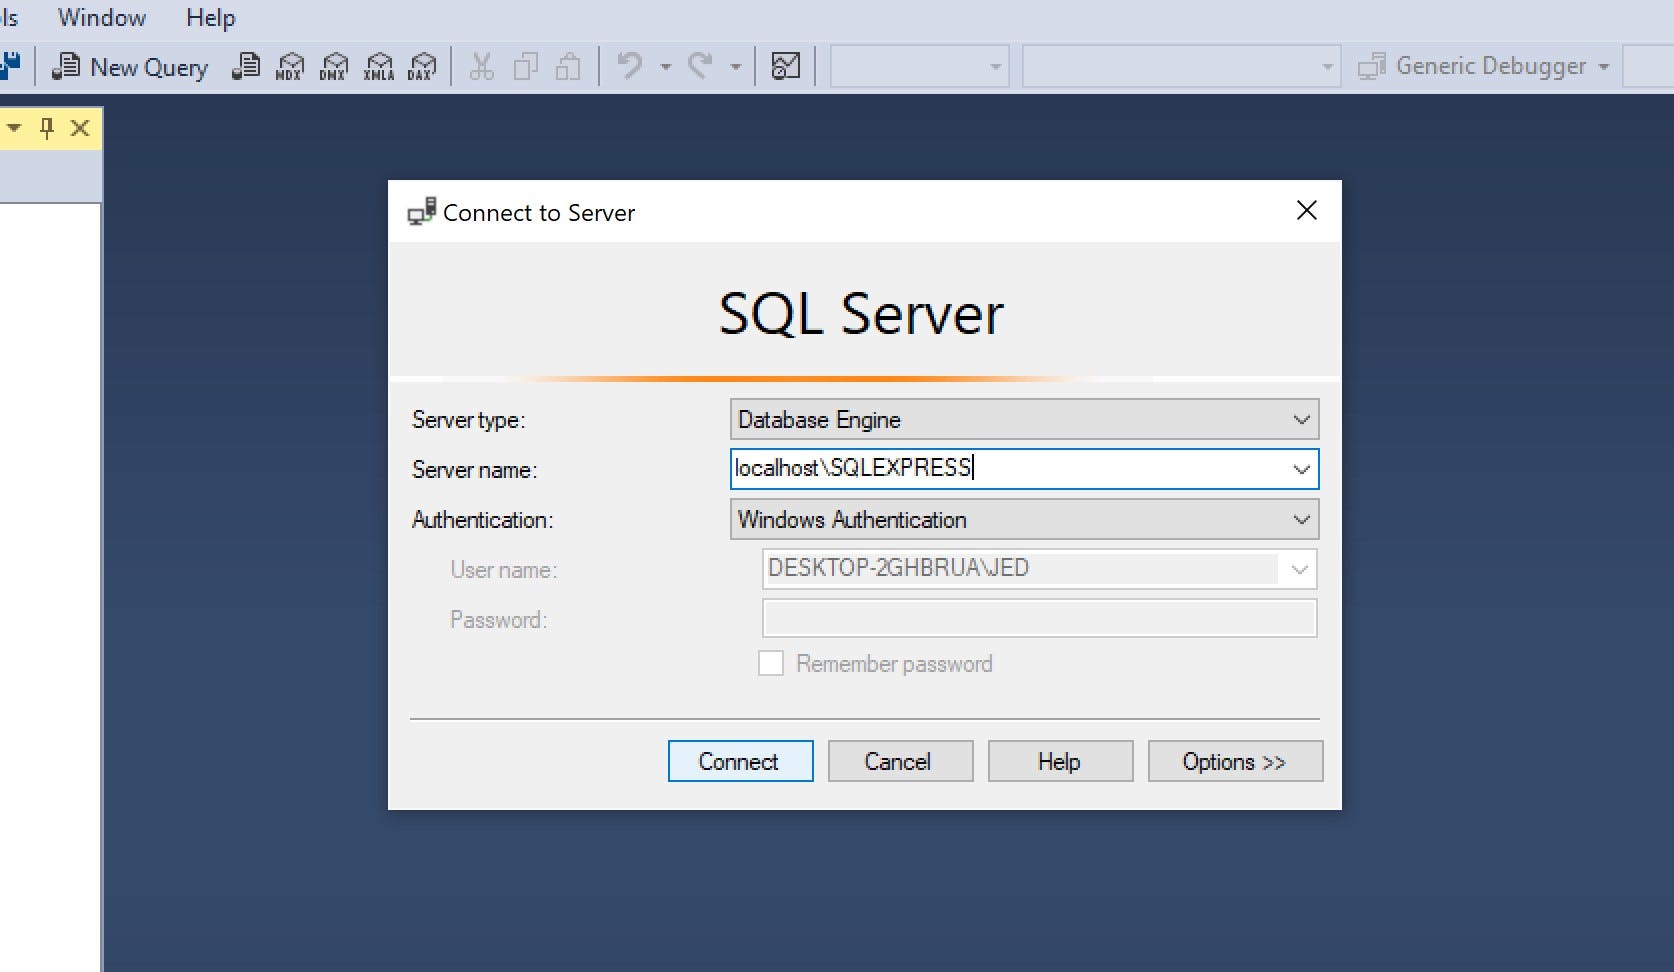Click the Undo icon in the toolbar
Image resolution: width=1674 pixels, height=972 pixels.
point(628,66)
